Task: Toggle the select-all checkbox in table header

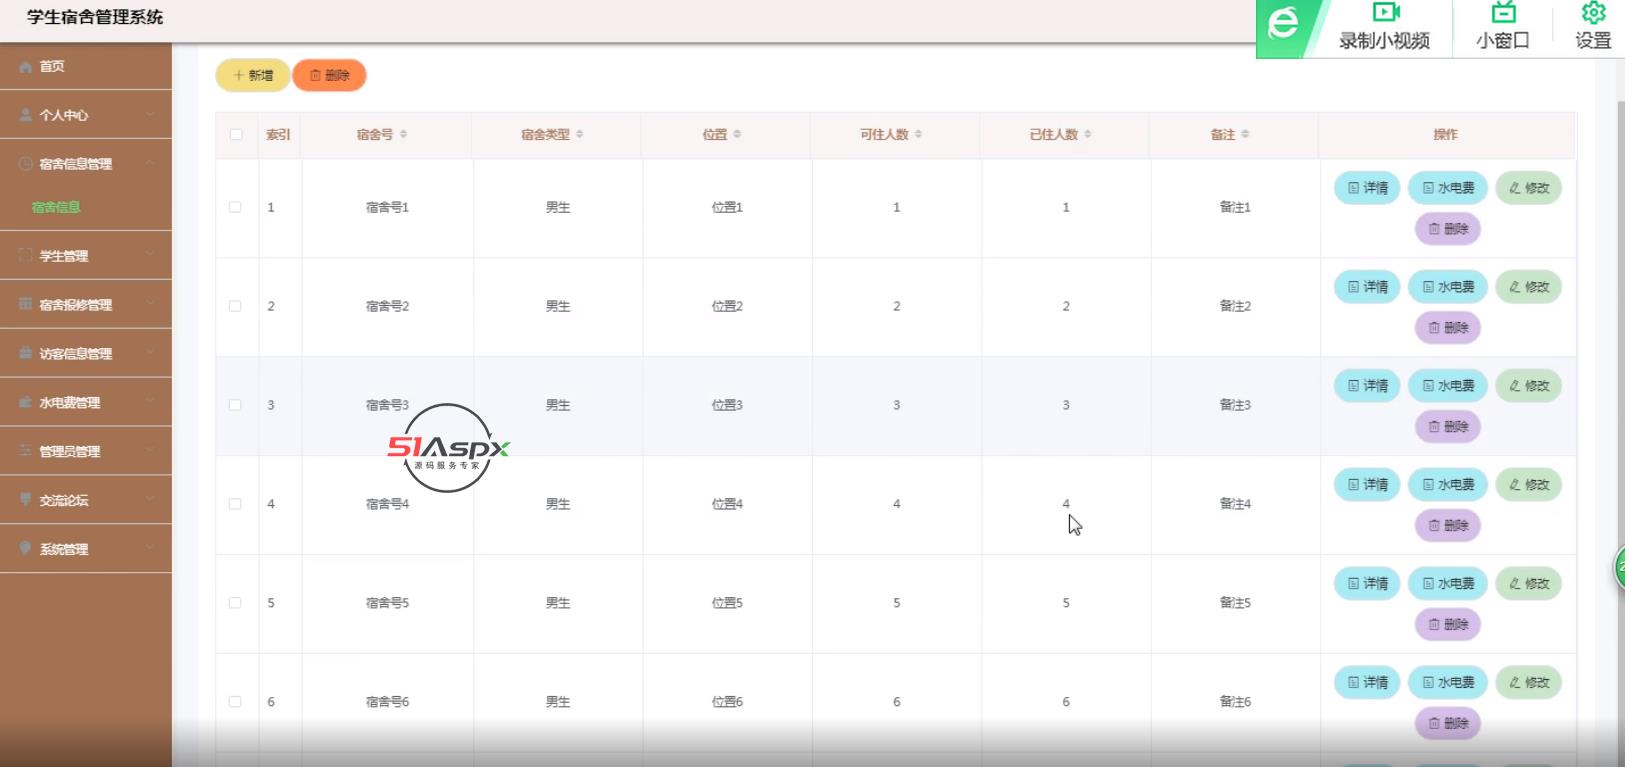Action: point(236,134)
